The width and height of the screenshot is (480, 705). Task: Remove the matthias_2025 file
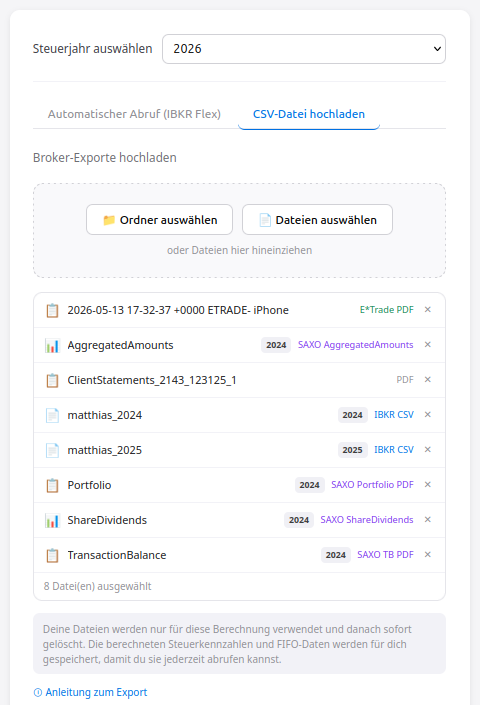[428, 450]
